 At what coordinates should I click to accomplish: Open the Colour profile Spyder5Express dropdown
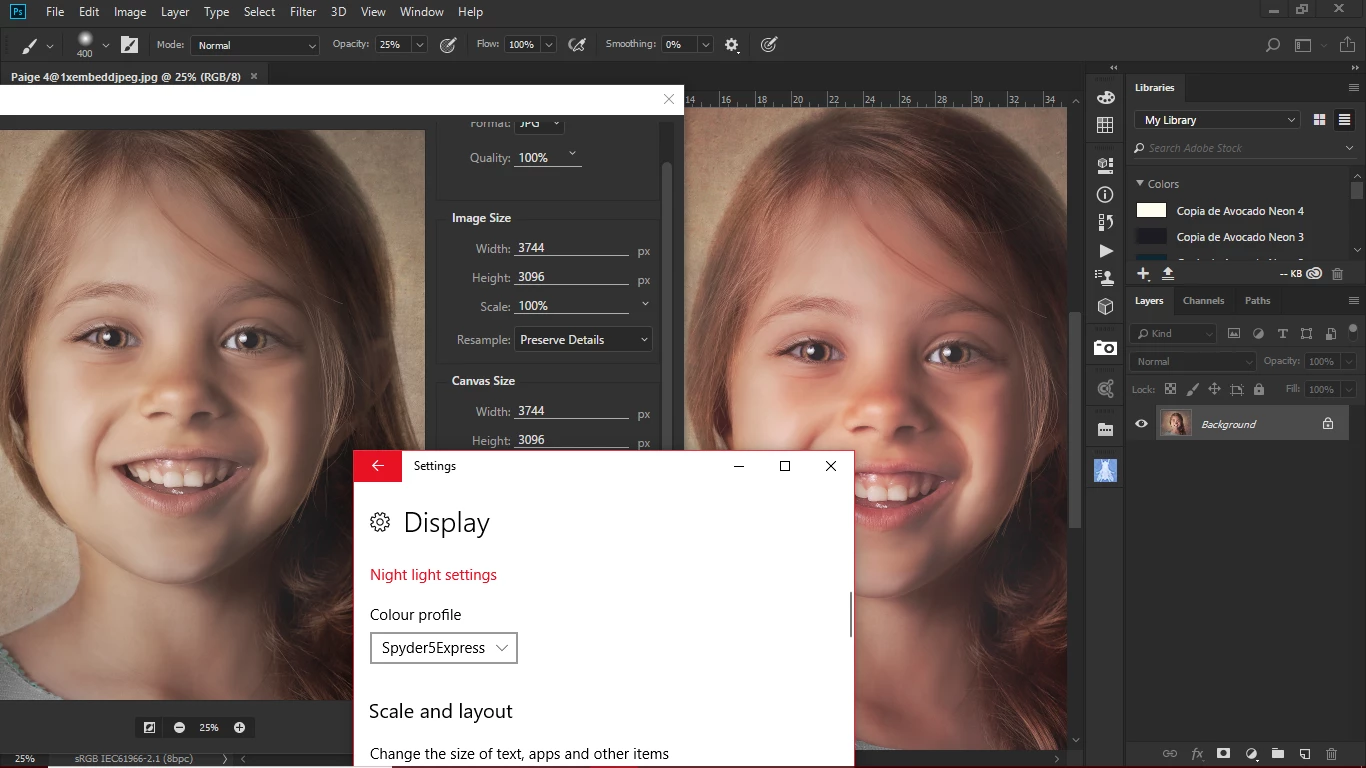point(443,648)
